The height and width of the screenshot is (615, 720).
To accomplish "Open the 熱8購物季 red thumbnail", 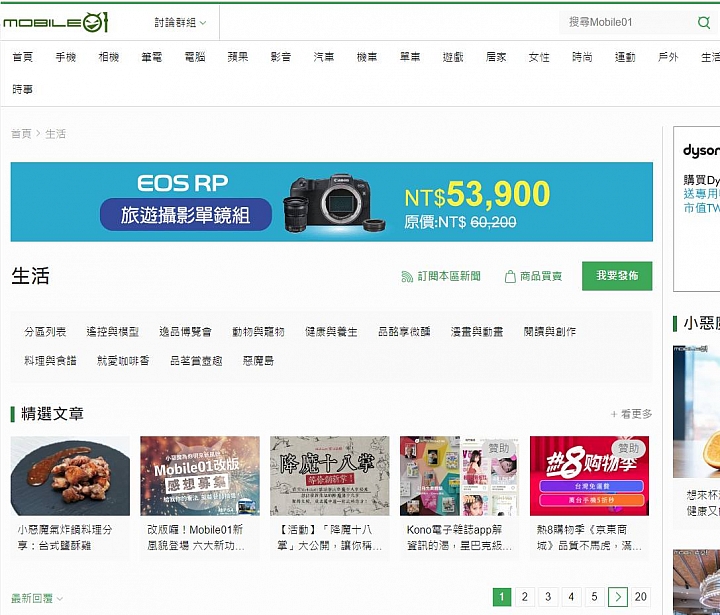I will click(x=589, y=476).
